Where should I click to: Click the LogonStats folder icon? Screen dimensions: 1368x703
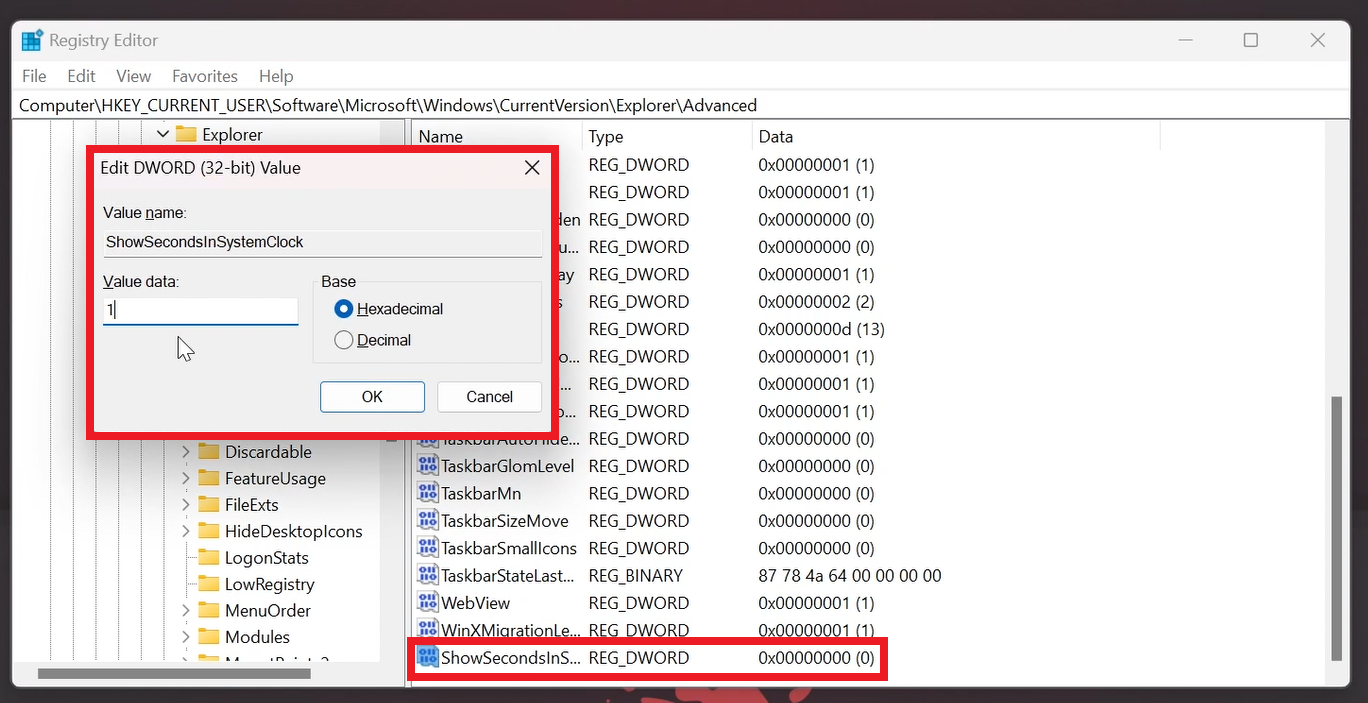coord(208,558)
